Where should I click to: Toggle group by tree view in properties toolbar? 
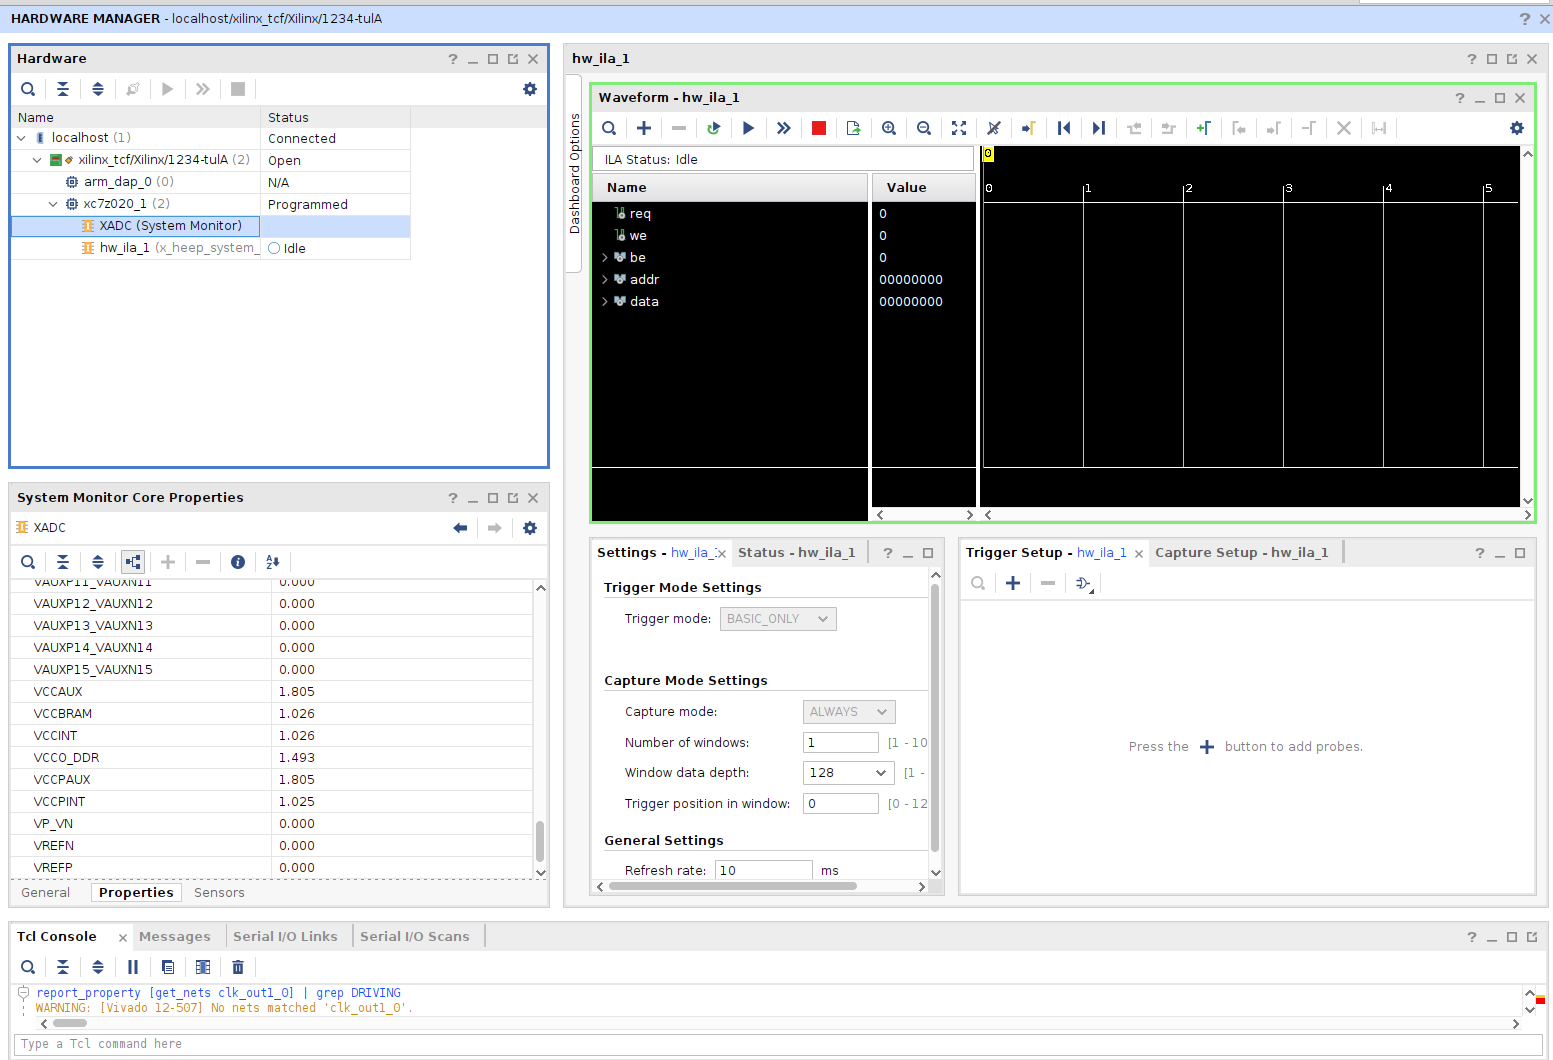(133, 562)
